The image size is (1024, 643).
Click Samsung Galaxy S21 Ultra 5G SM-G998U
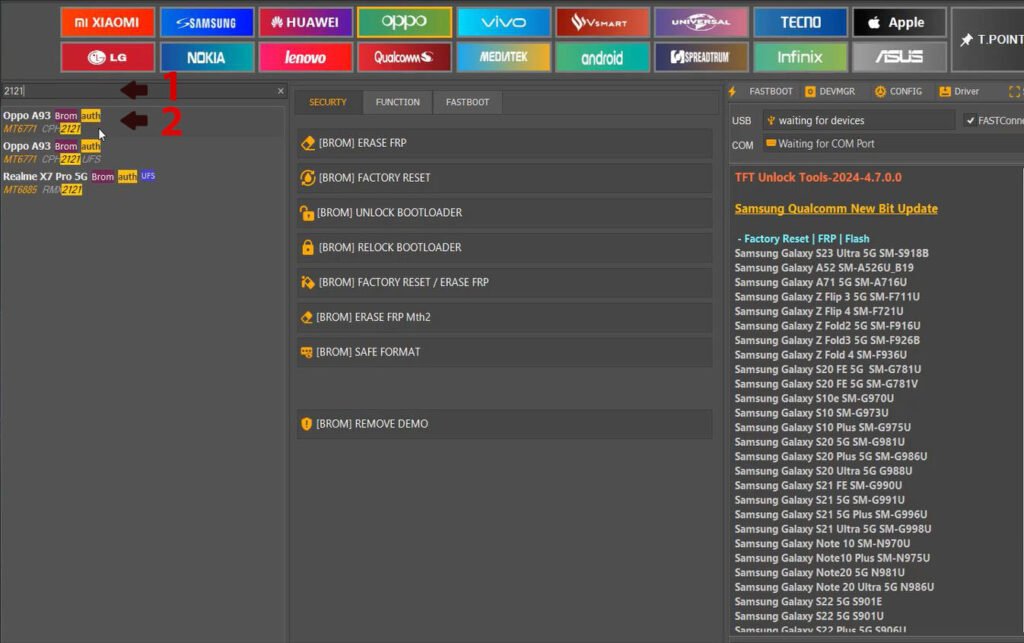tap(833, 529)
